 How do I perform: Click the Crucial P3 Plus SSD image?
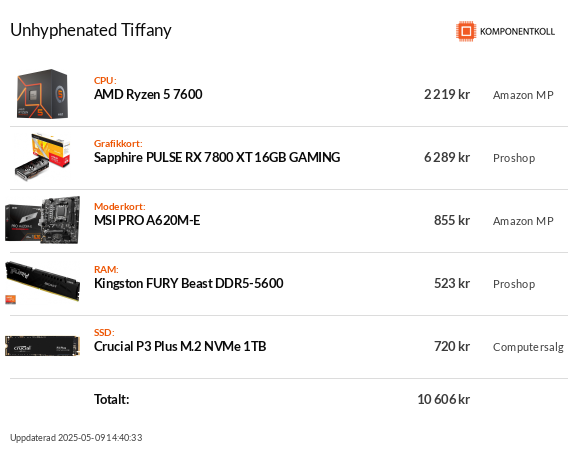click(x=42, y=346)
